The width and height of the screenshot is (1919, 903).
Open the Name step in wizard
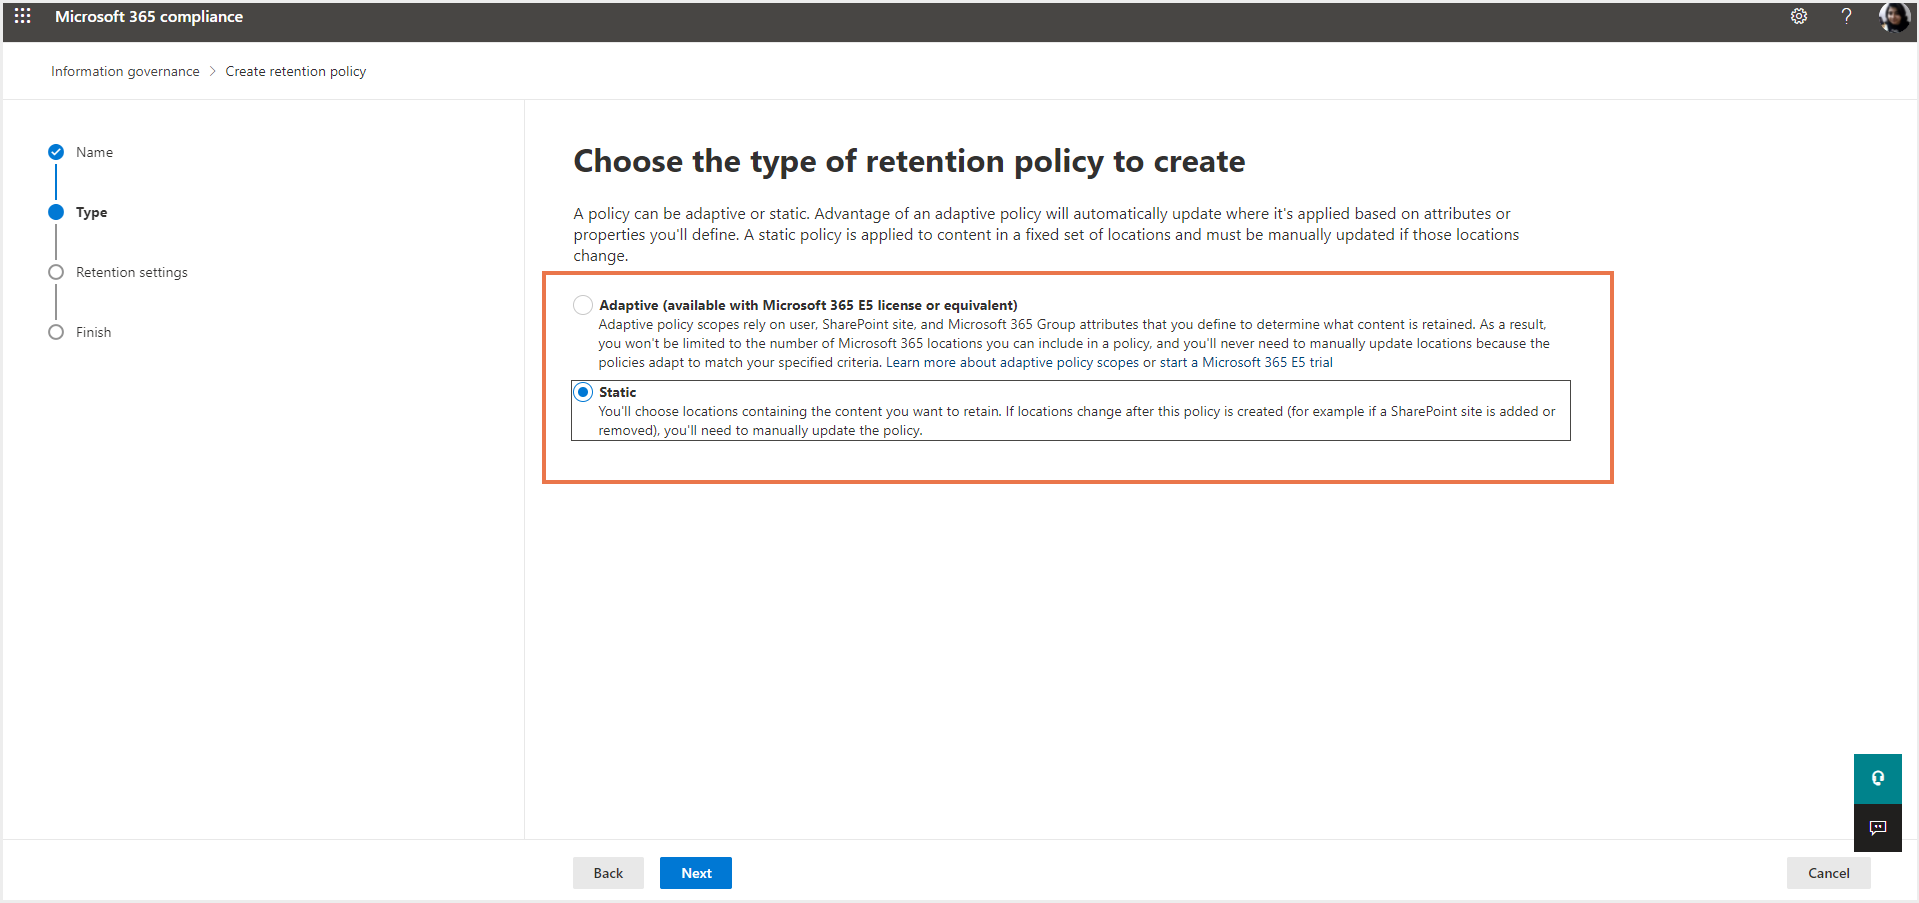point(94,152)
